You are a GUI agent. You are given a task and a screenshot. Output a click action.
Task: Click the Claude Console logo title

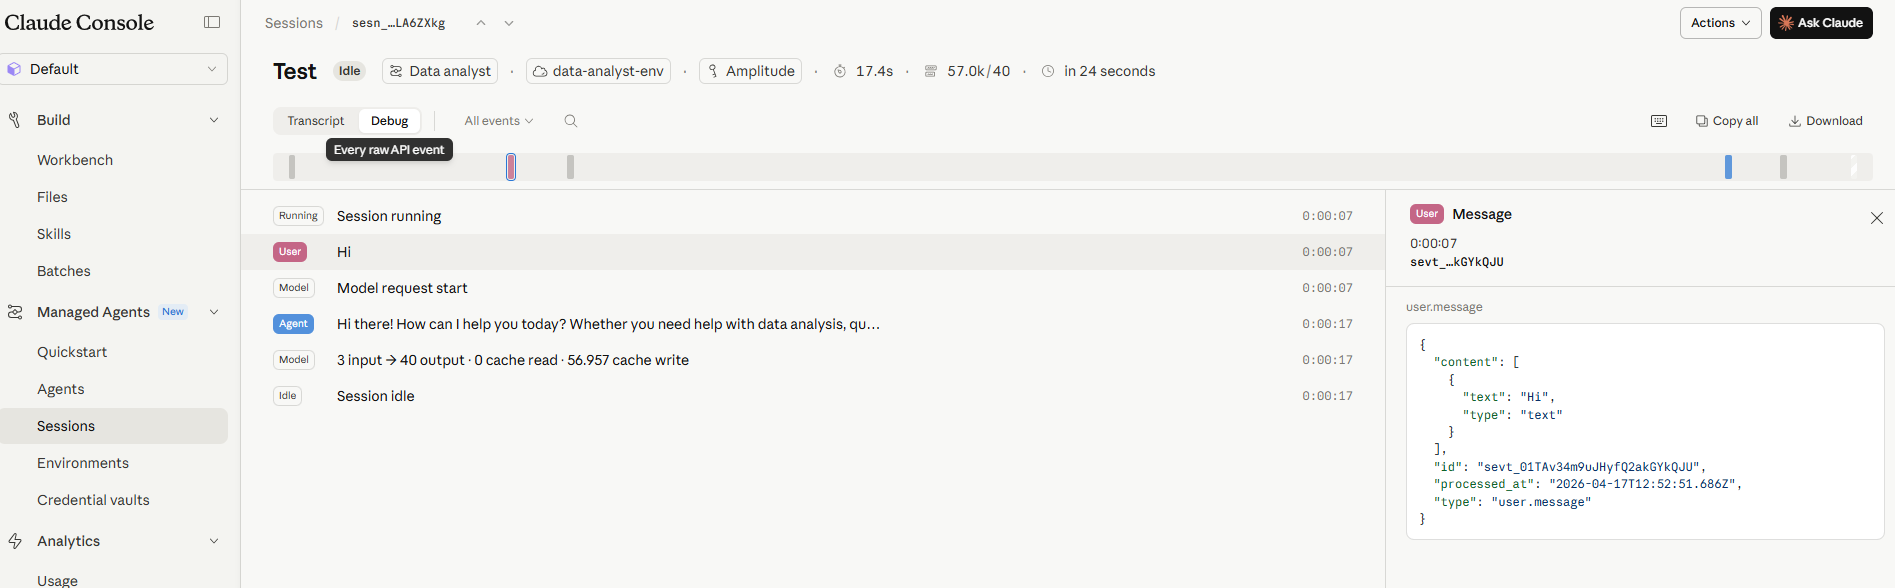pos(79,22)
